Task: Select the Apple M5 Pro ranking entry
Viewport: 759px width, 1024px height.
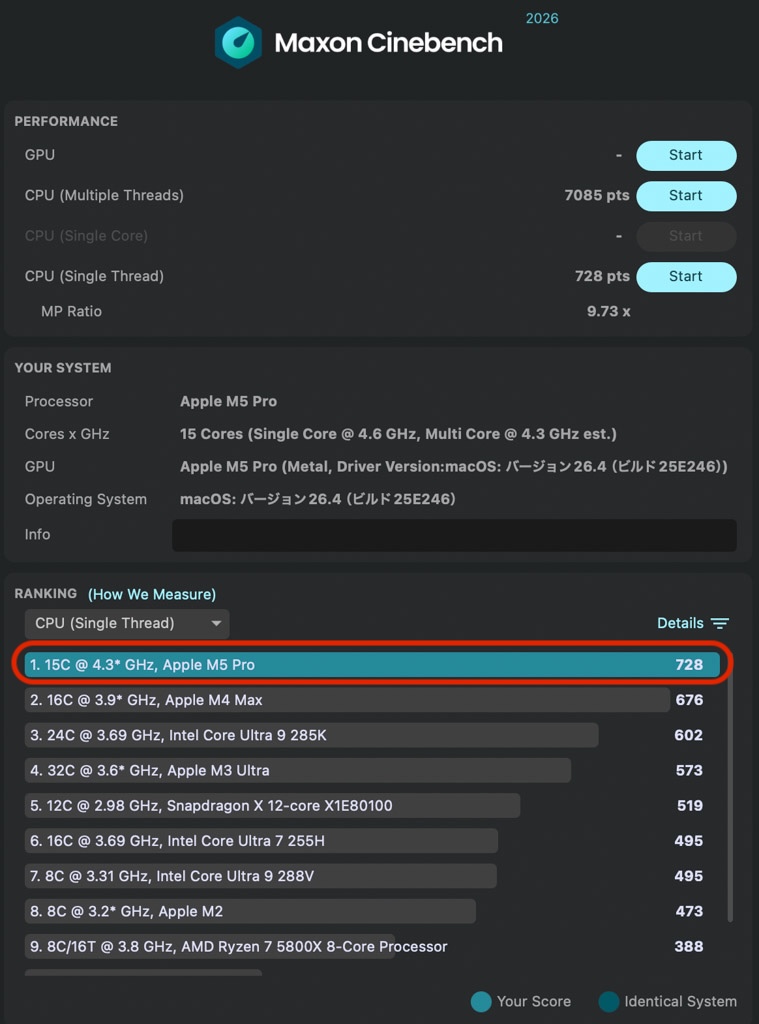Action: point(370,665)
